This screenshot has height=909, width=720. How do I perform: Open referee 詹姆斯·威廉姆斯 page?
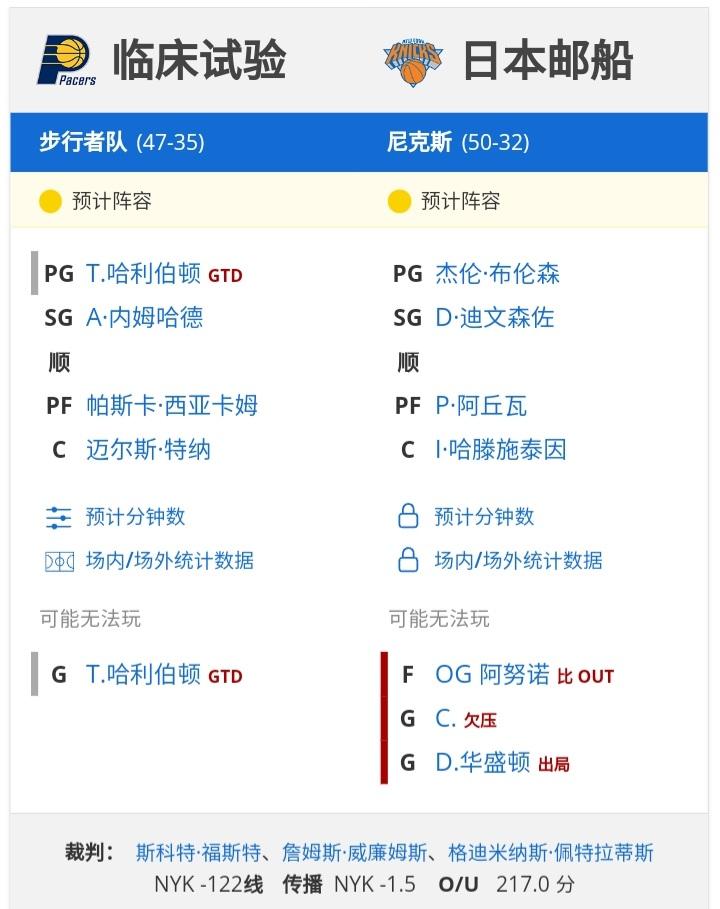click(355, 853)
